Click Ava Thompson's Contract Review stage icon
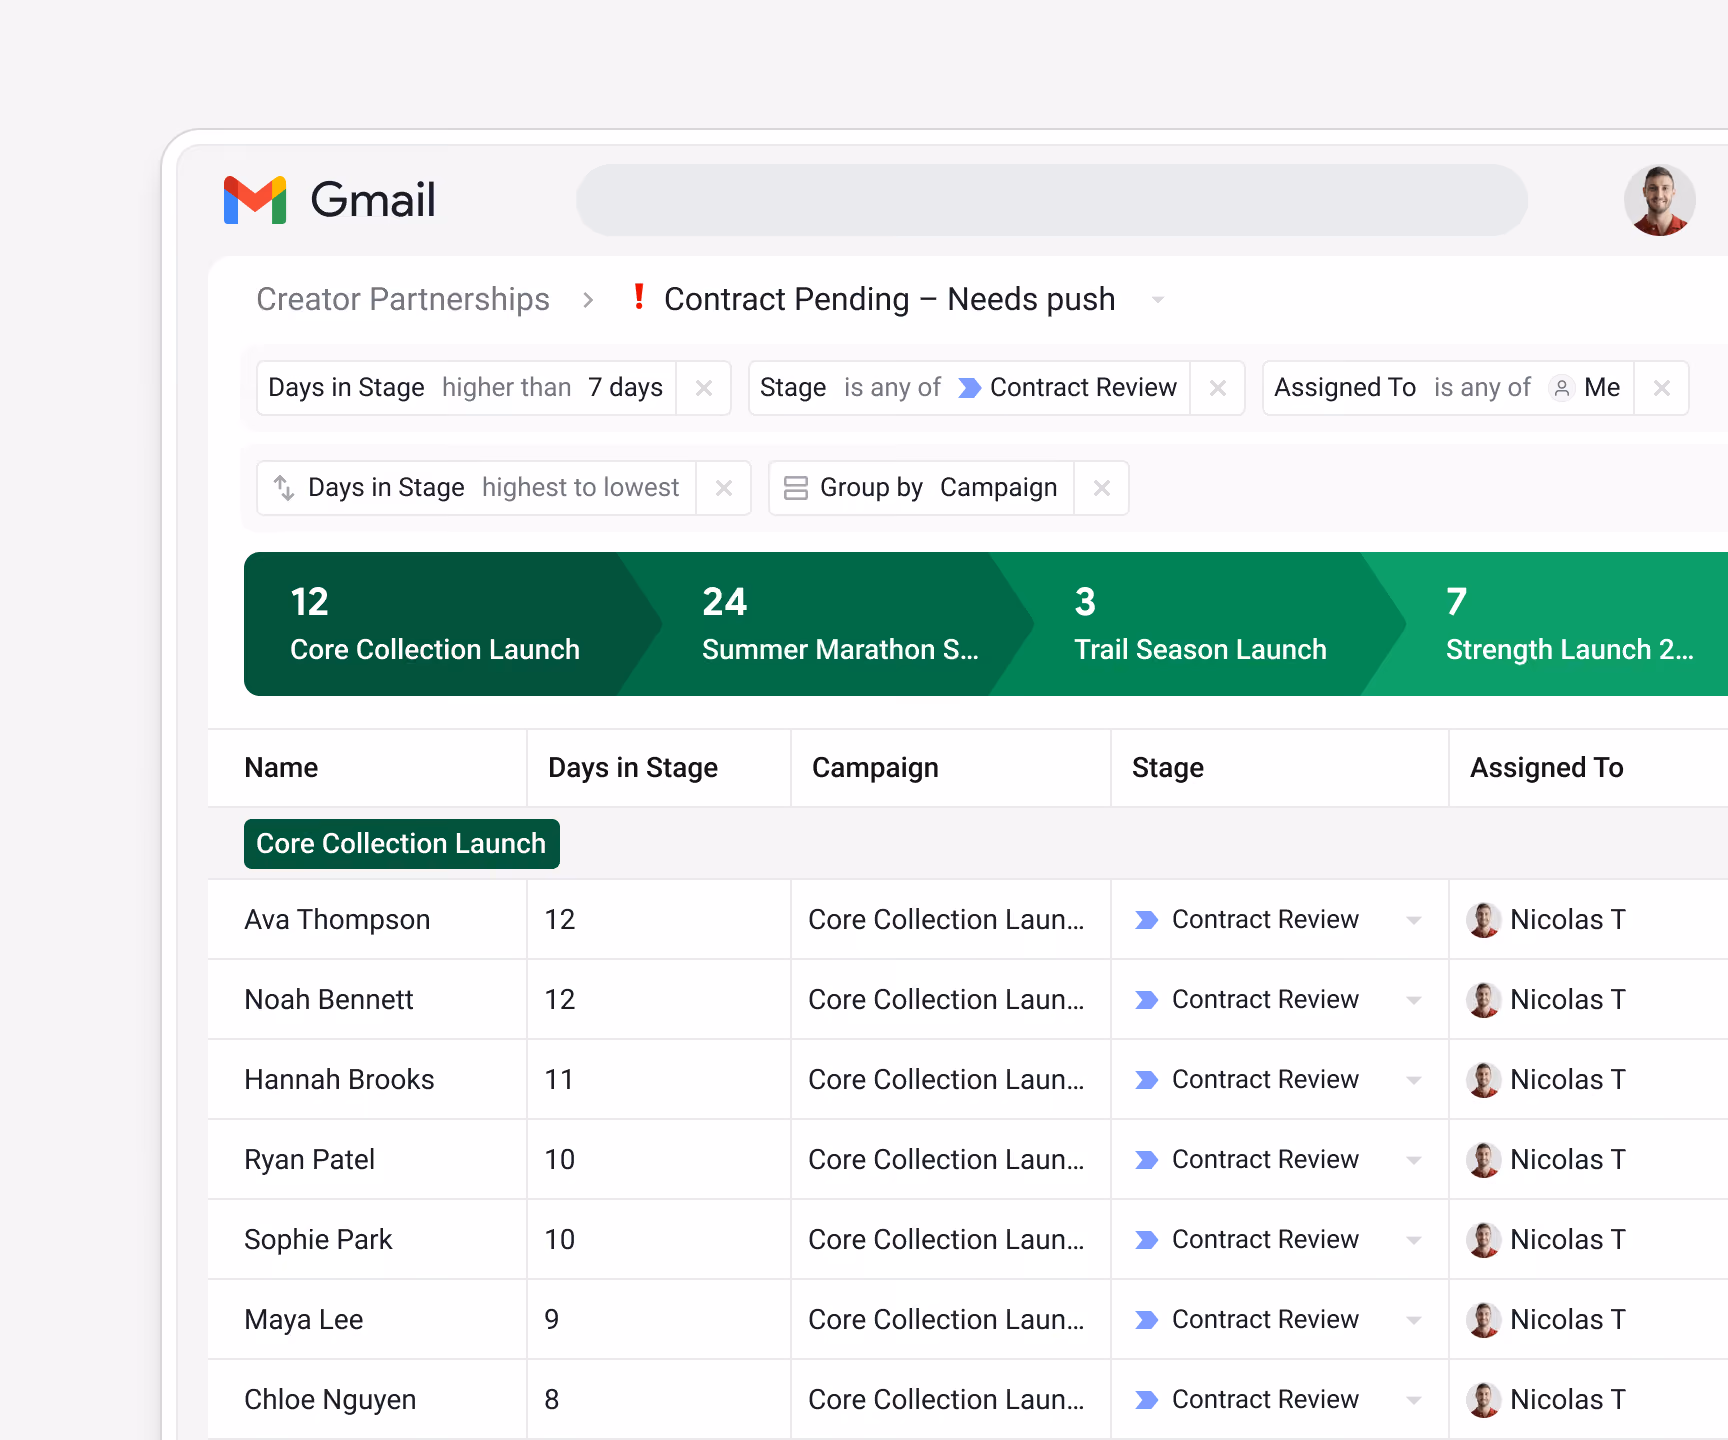The width and height of the screenshot is (1728, 1440). 1147,920
